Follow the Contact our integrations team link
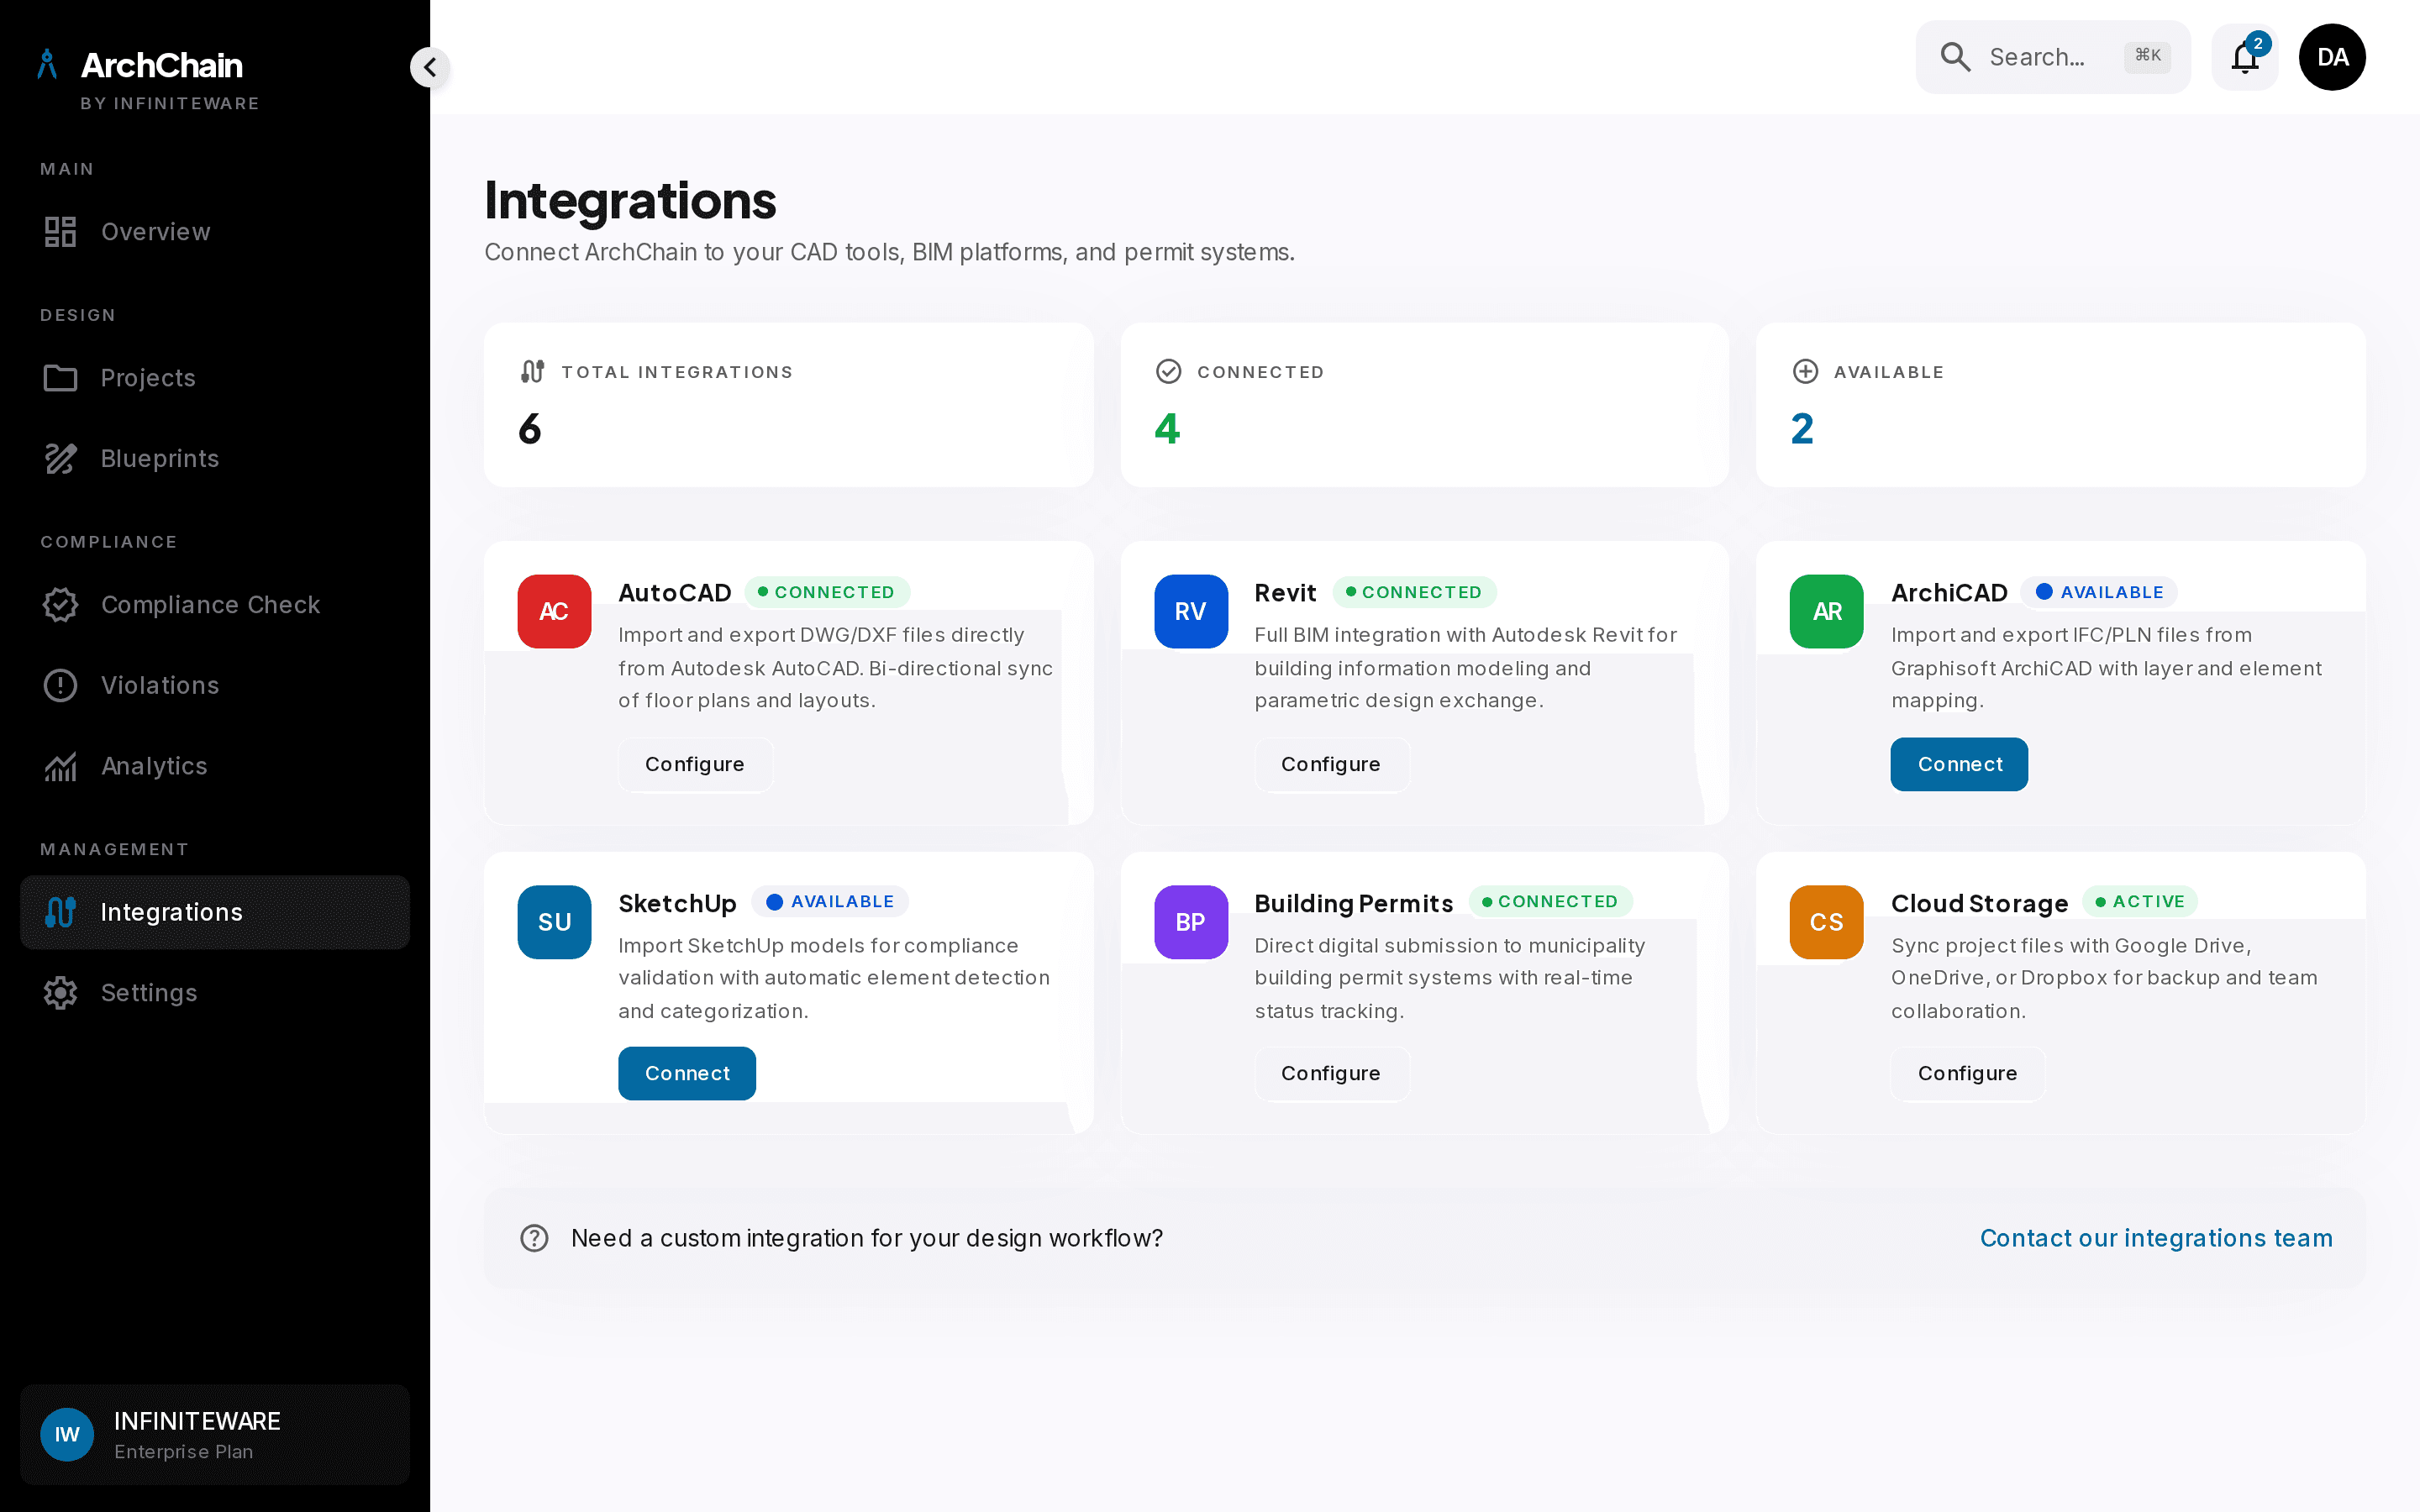This screenshot has width=2420, height=1512. [x=2156, y=1238]
